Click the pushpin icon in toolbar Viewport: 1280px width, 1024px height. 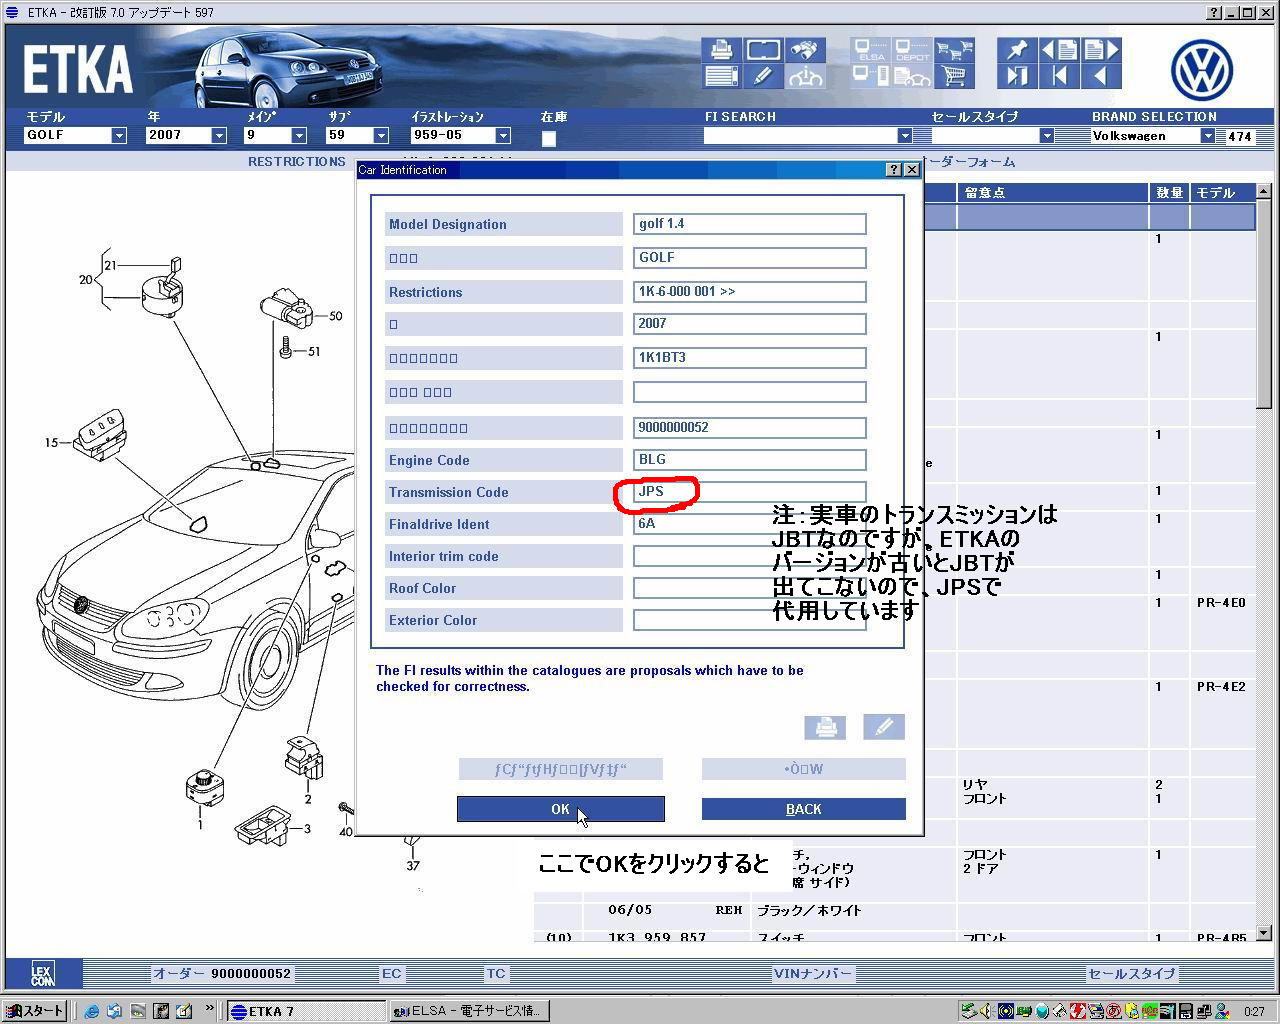click(x=1017, y=50)
